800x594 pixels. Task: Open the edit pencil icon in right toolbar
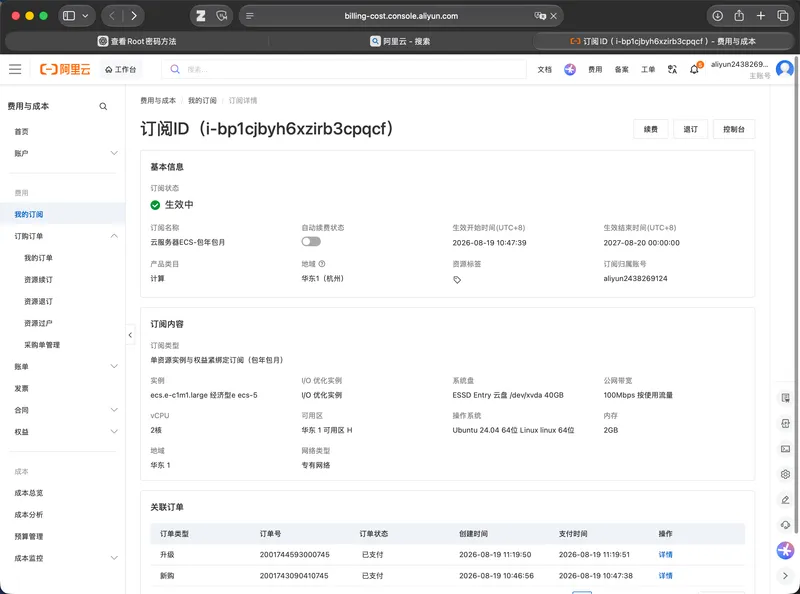(785, 500)
